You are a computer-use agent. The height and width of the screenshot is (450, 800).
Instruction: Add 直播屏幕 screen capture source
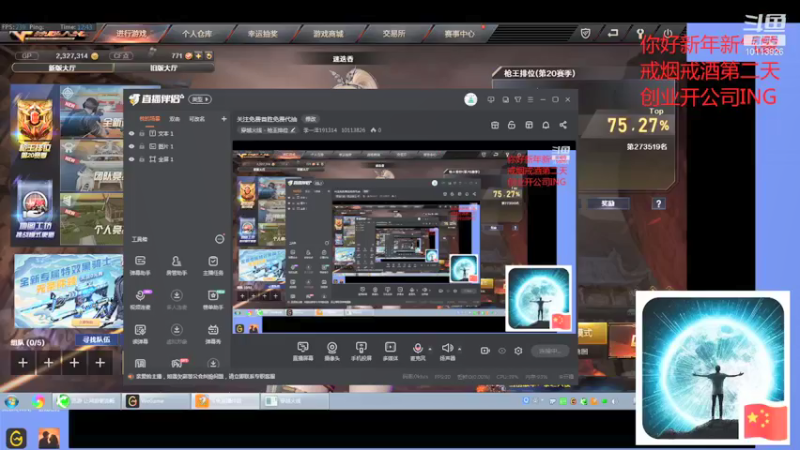[x=303, y=351]
